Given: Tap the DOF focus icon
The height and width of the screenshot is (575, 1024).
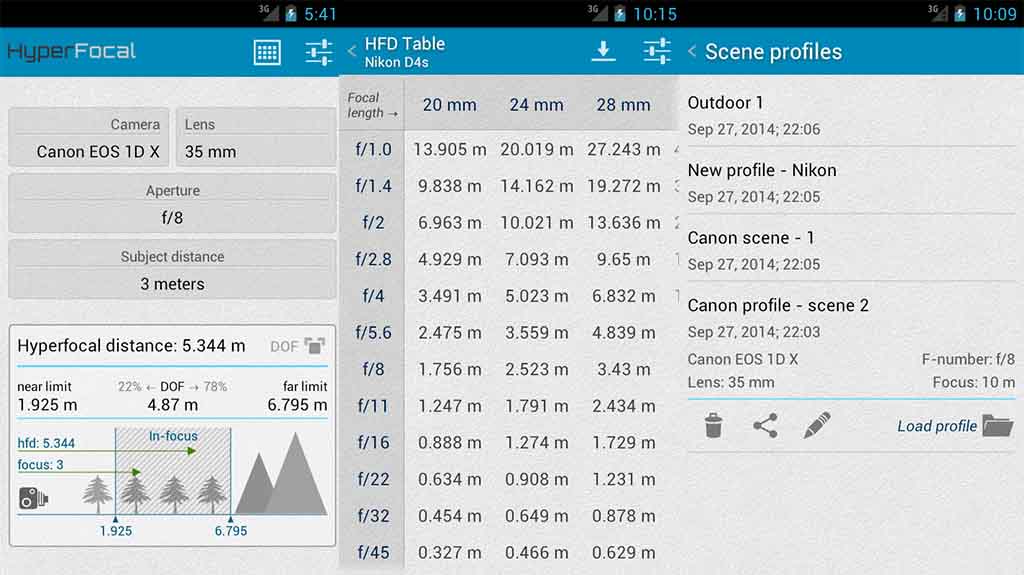Looking at the screenshot, I should pyautogui.click(x=315, y=346).
